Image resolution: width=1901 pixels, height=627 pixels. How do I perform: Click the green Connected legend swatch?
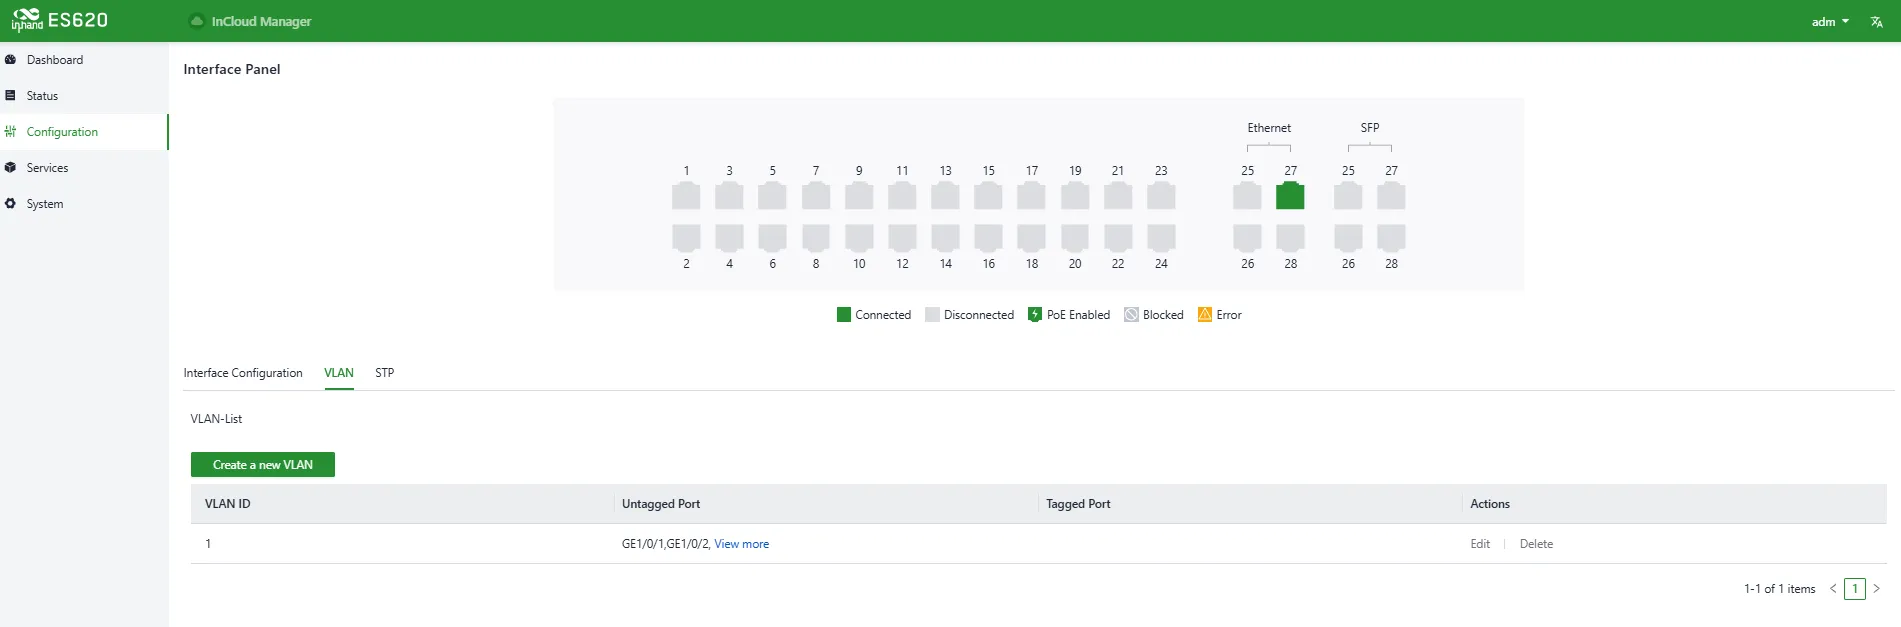(843, 315)
